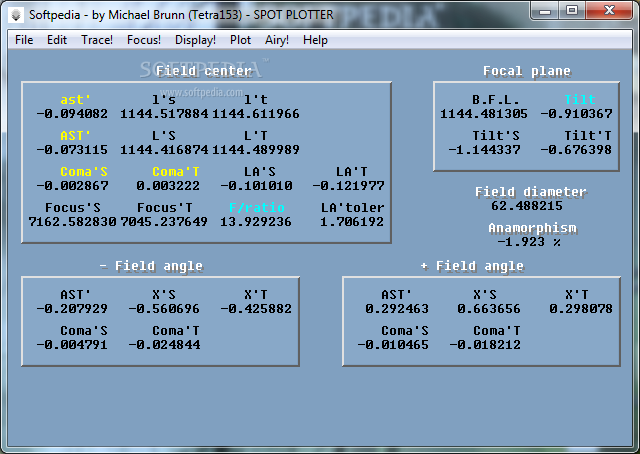The image size is (640, 454).
Task: Click the yellow Coma'S label in Field center
Action: tap(84, 171)
